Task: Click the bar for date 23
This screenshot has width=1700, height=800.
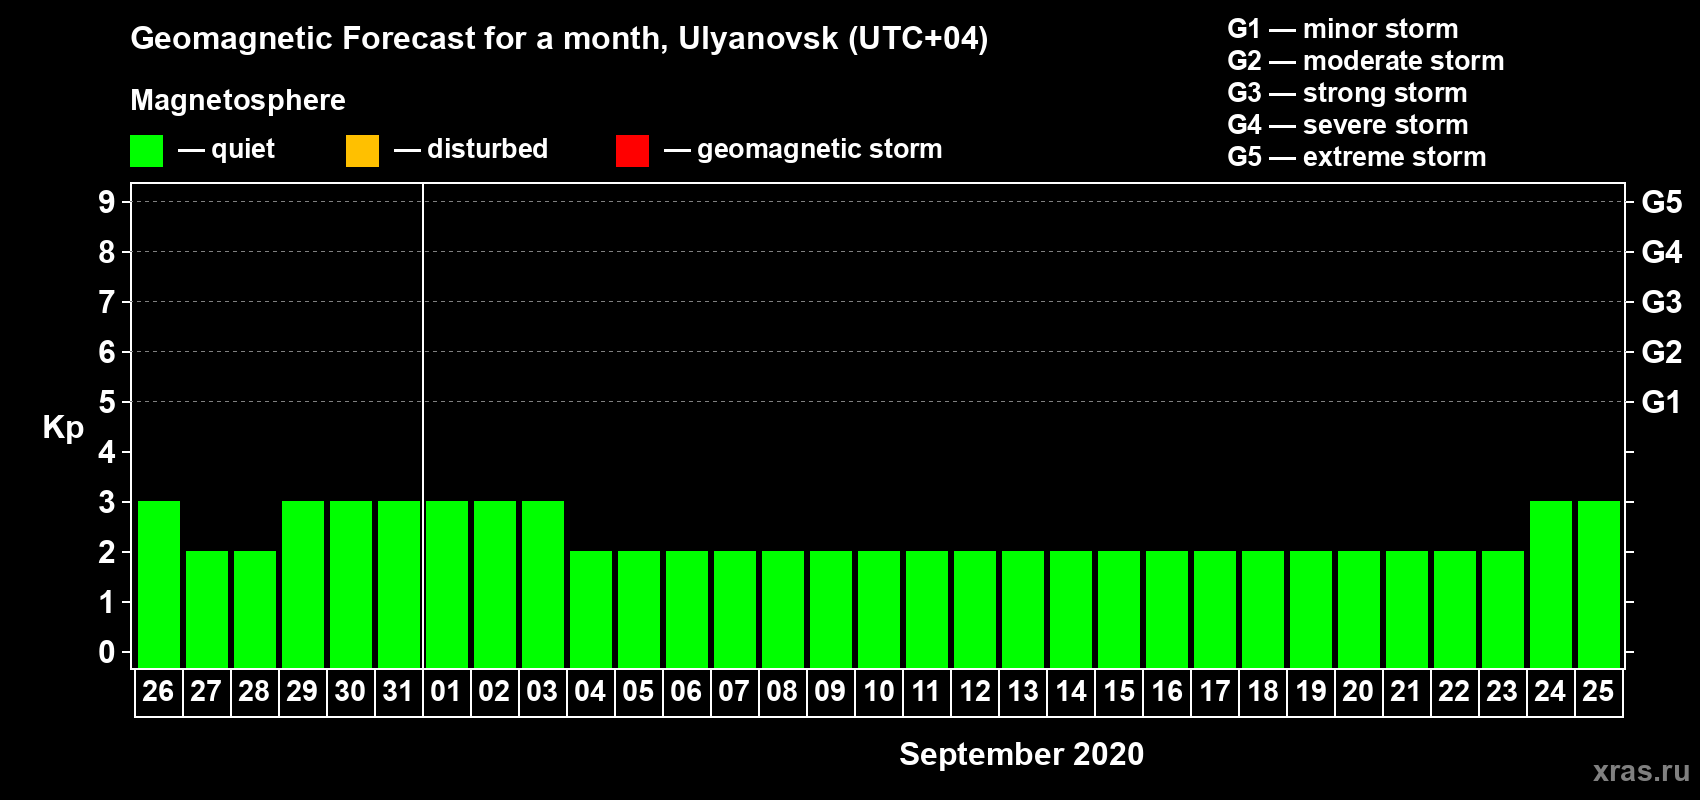Action: pos(1503,609)
